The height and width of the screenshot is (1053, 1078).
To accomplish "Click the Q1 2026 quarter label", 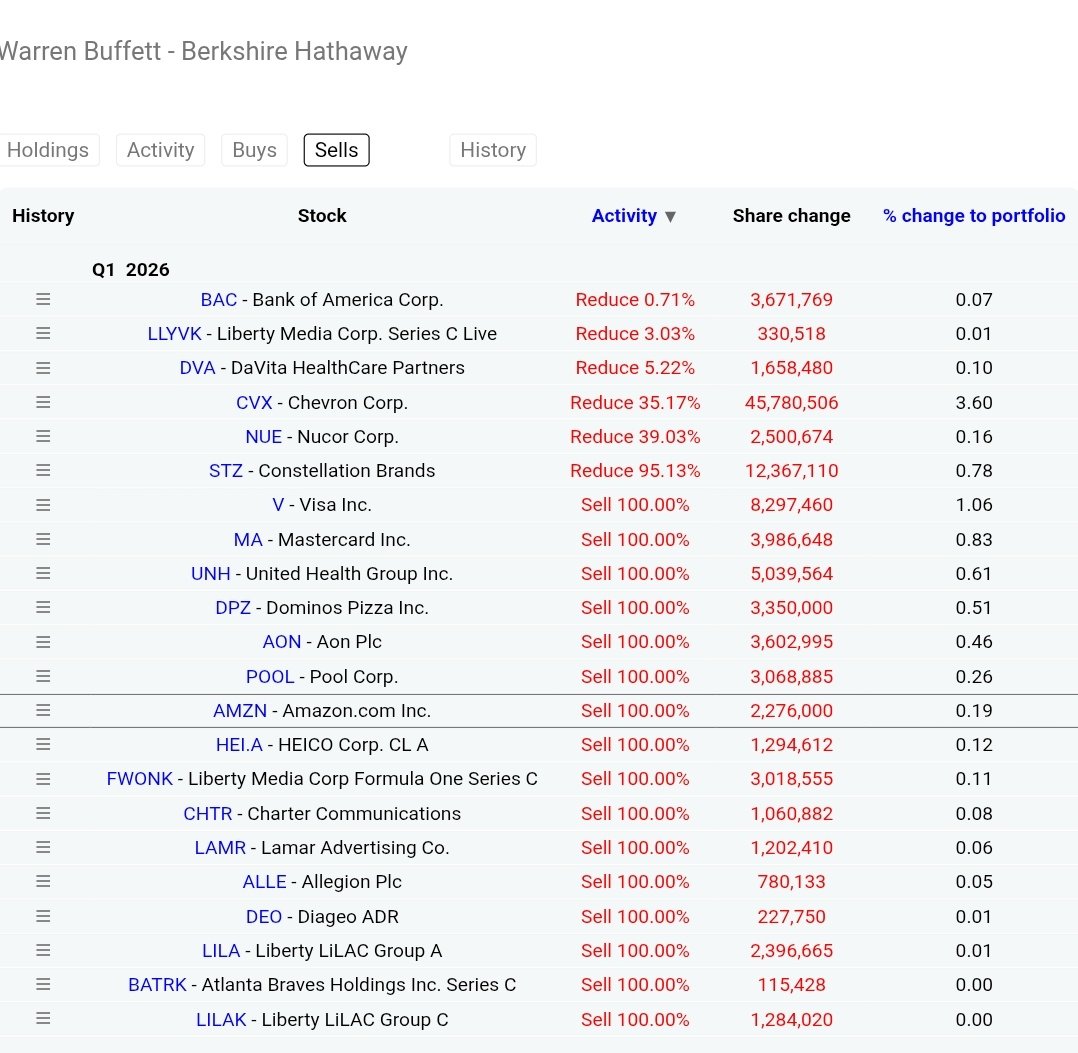I will [131, 269].
